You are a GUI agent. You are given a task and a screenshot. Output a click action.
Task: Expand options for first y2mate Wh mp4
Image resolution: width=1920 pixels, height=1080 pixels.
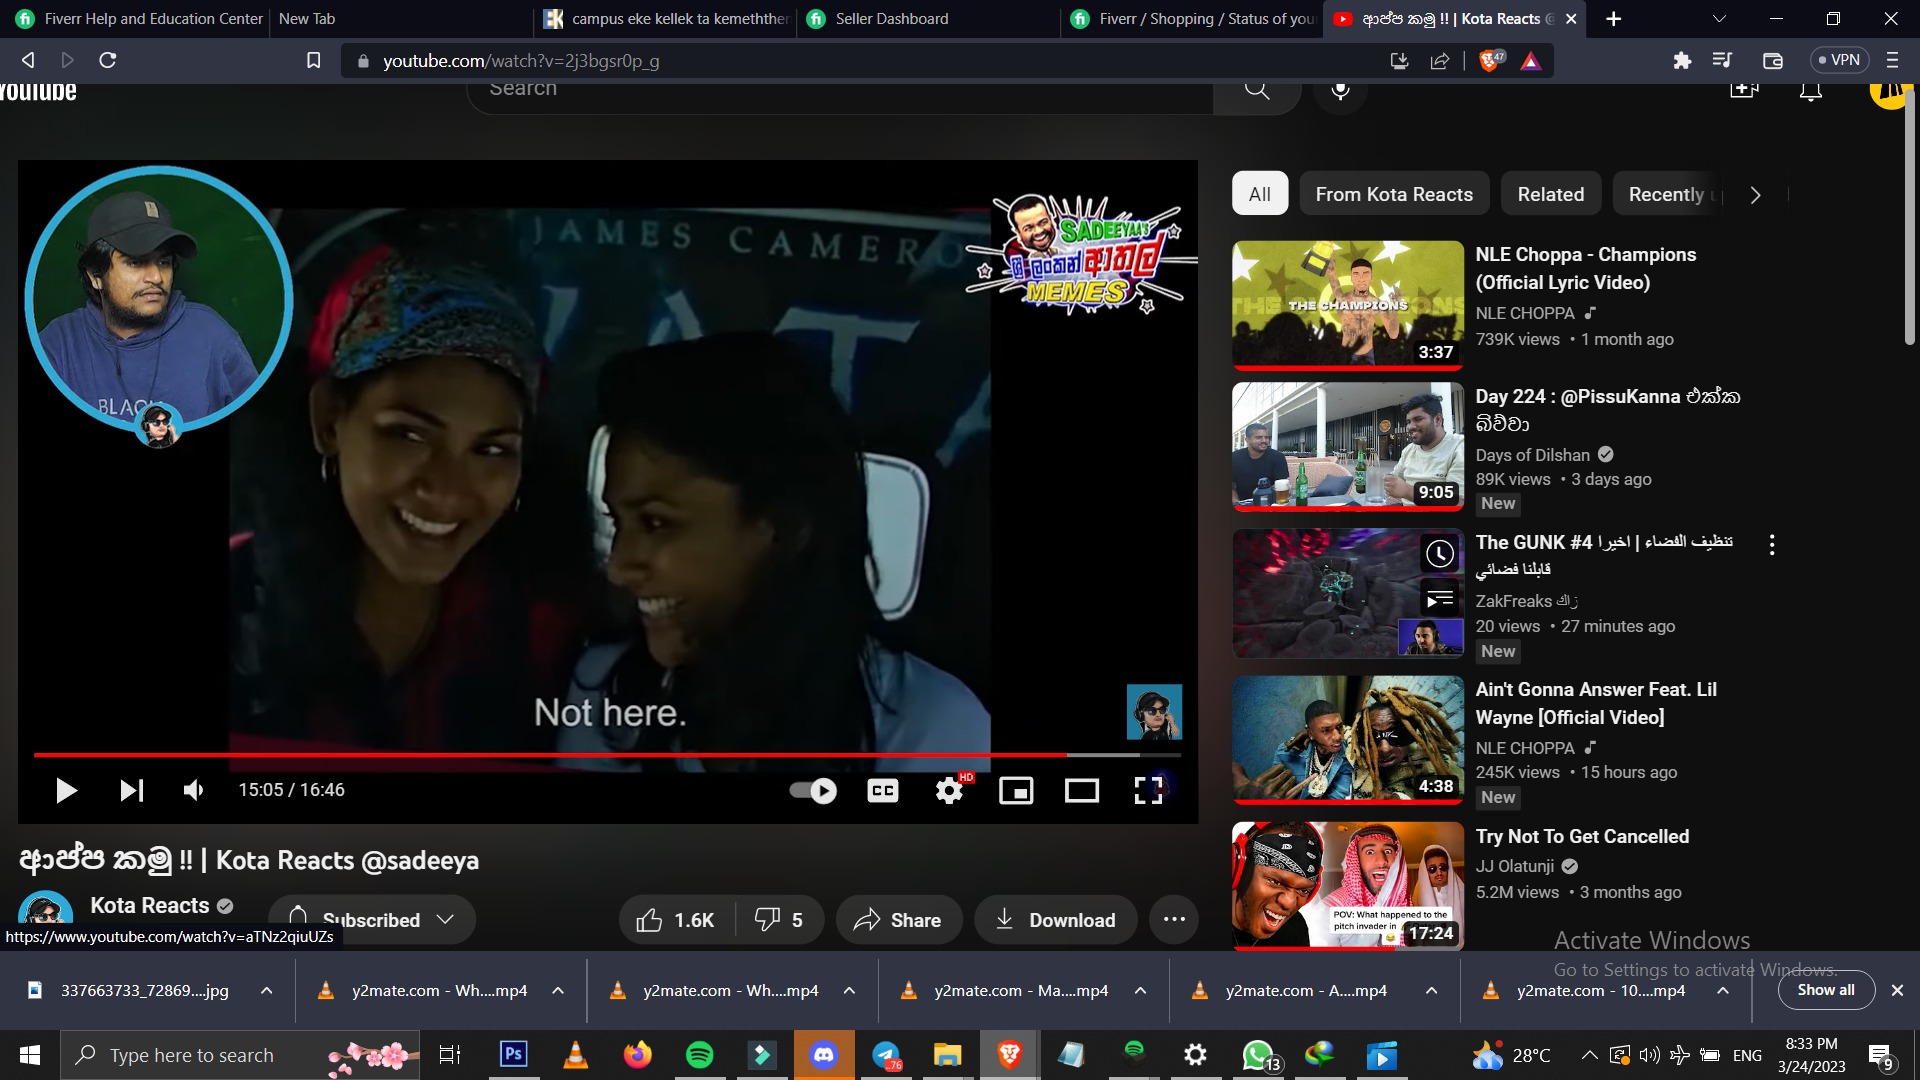point(558,991)
